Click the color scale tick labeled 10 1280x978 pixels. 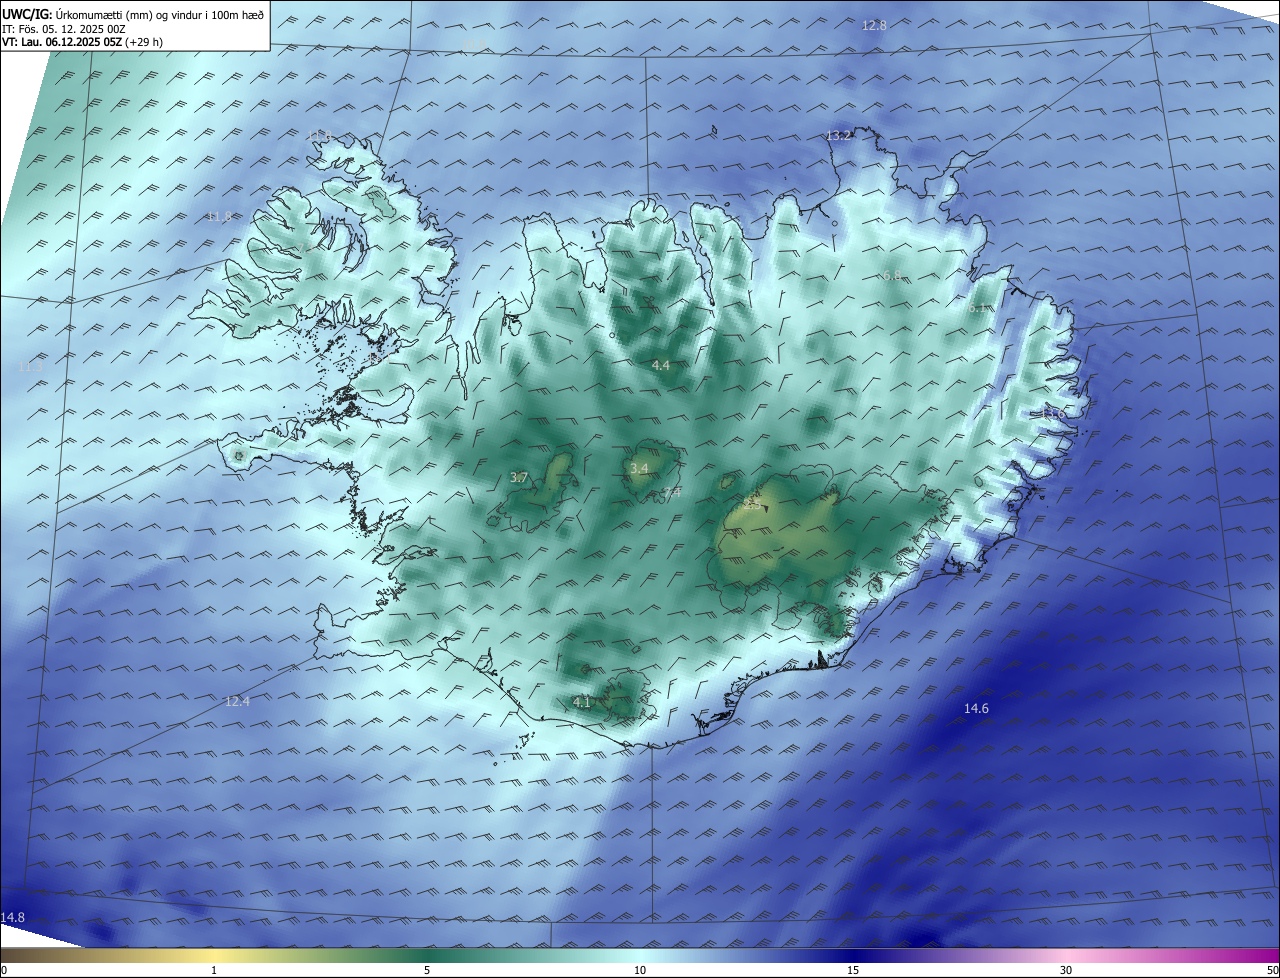[640, 970]
